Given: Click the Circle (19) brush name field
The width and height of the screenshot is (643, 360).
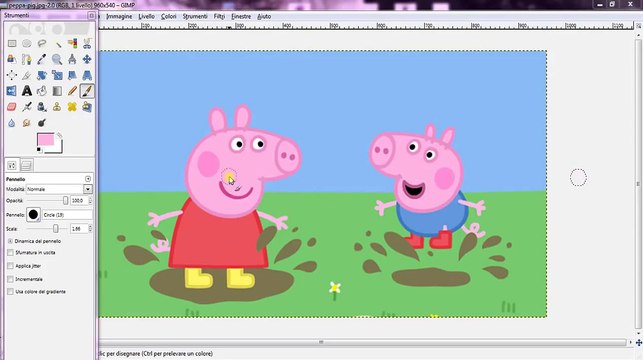Looking at the screenshot, I should [x=67, y=215].
